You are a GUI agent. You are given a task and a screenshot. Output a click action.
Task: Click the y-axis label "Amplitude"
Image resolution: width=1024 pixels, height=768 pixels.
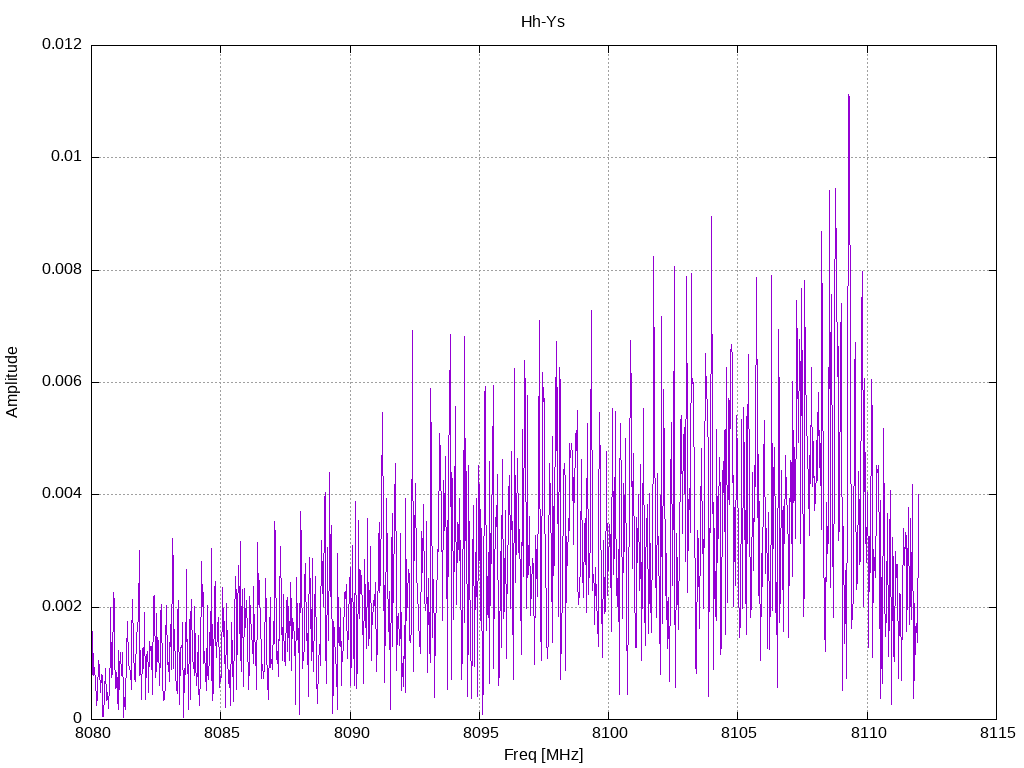coord(12,382)
